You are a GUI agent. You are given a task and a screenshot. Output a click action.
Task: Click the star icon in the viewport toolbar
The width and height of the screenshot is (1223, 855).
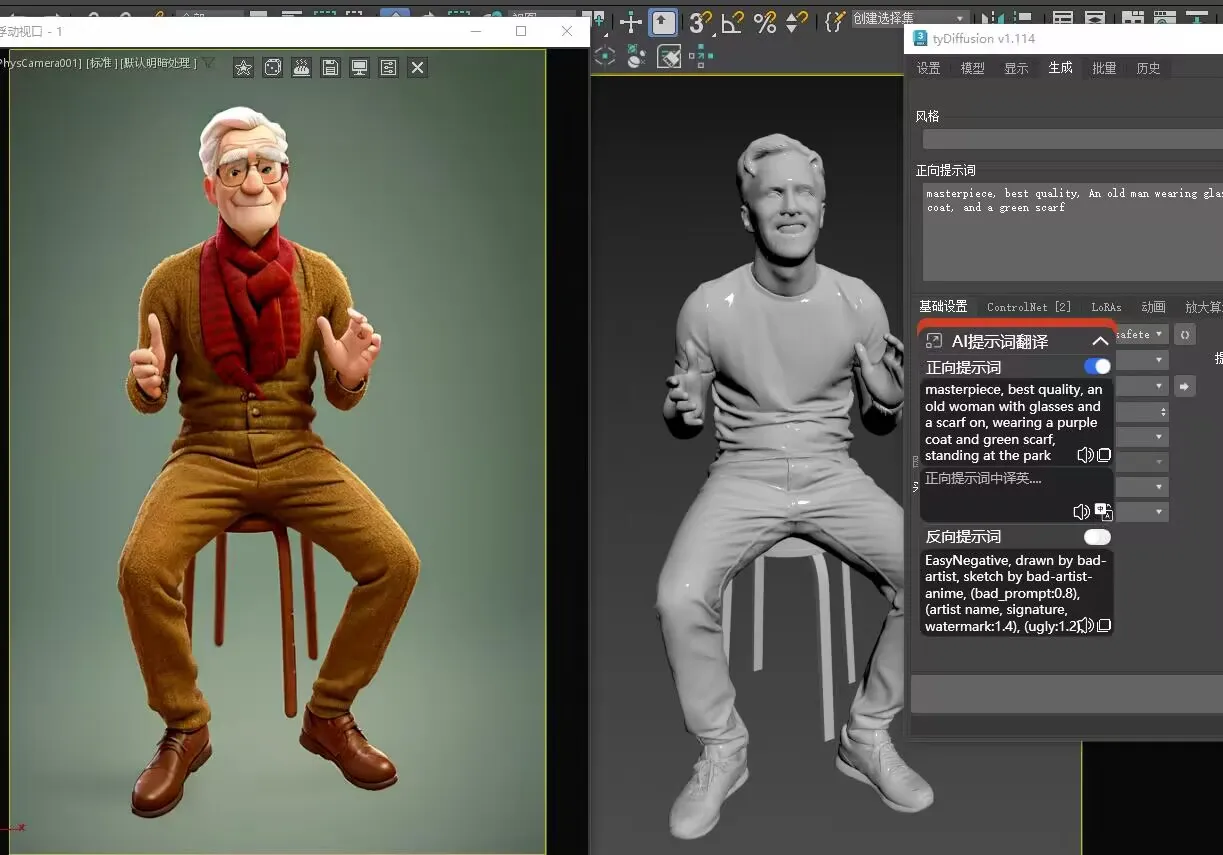tap(243, 67)
